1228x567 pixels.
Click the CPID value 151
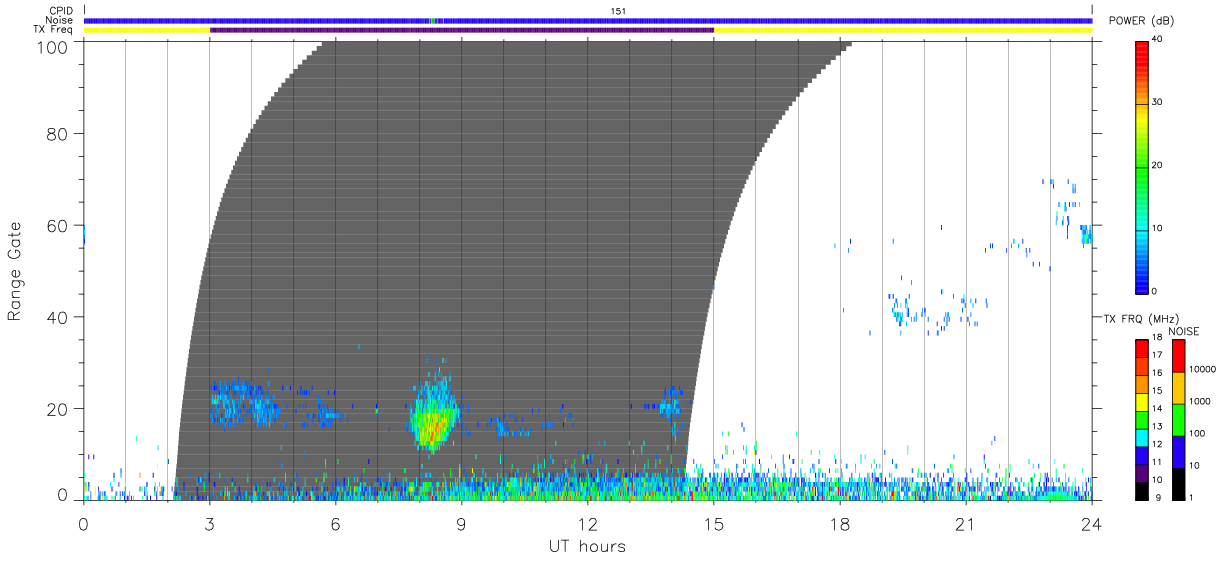coord(619,11)
